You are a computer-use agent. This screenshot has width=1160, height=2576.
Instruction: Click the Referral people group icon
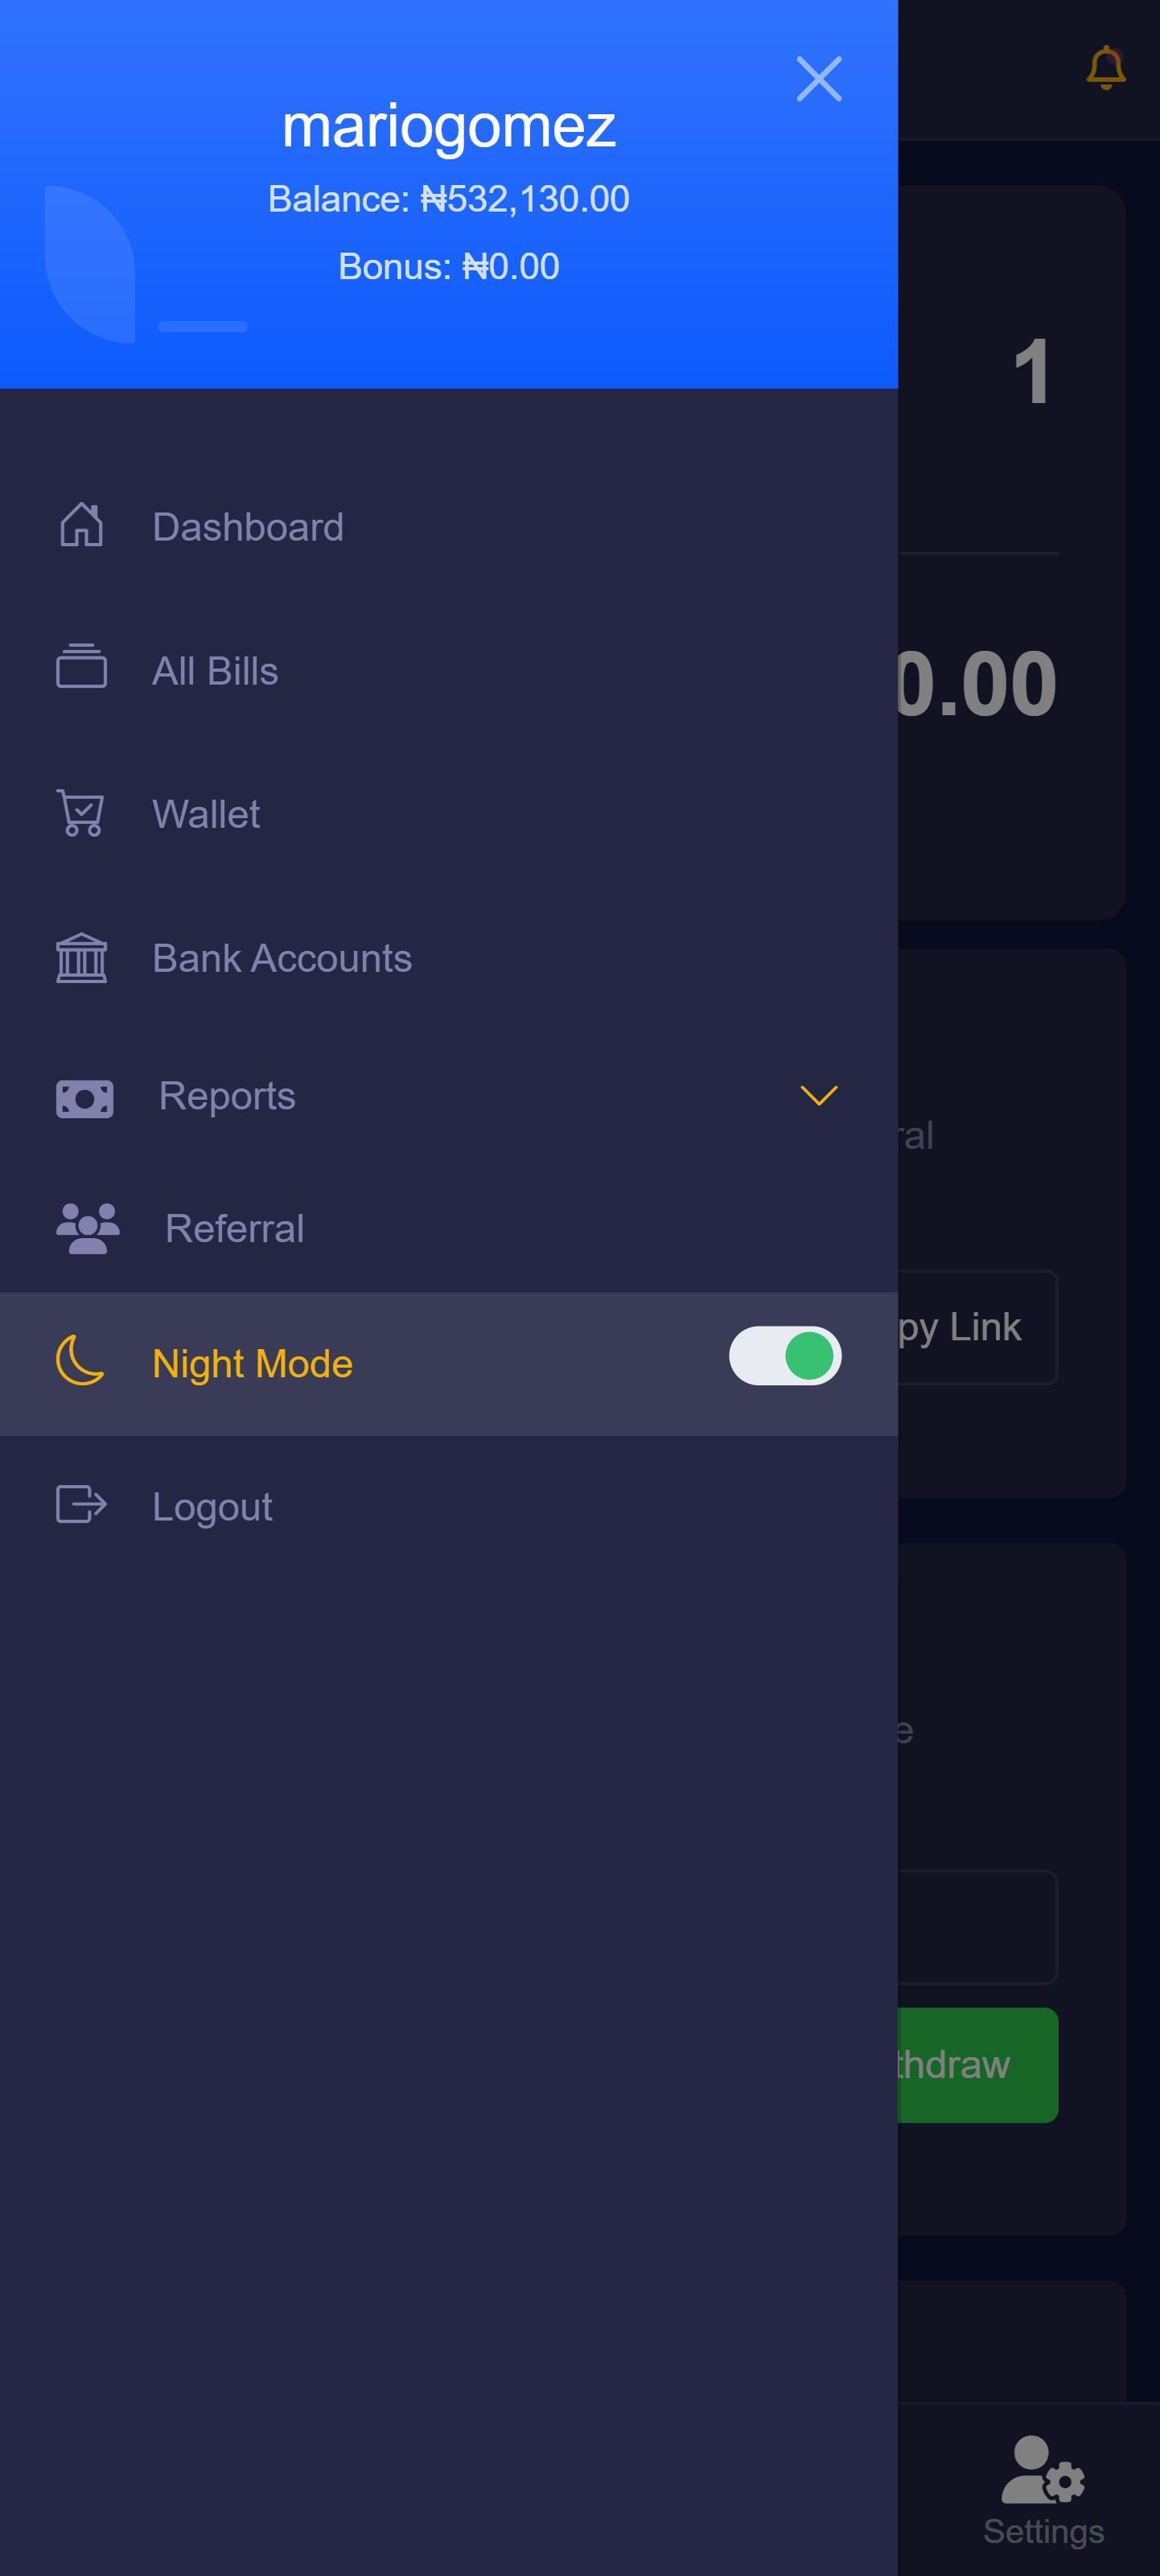tap(88, 1228)
